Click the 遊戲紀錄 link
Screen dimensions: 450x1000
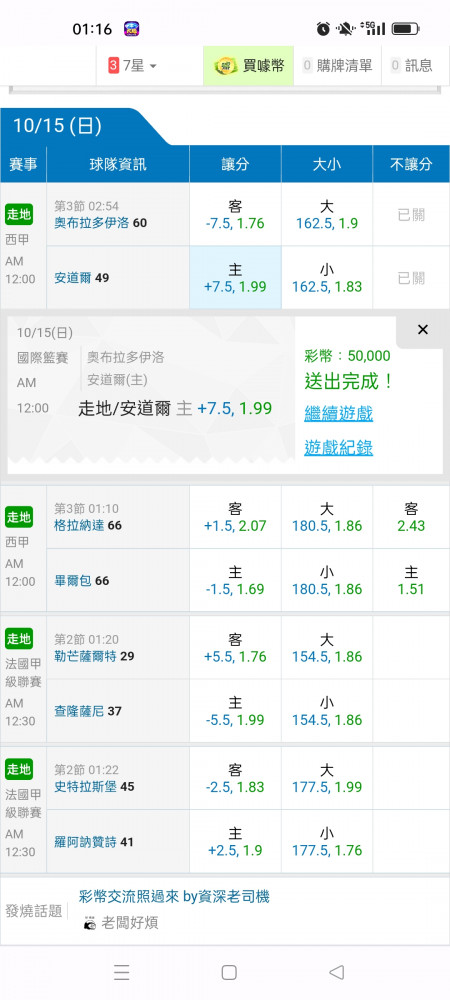tap(338, 448)
